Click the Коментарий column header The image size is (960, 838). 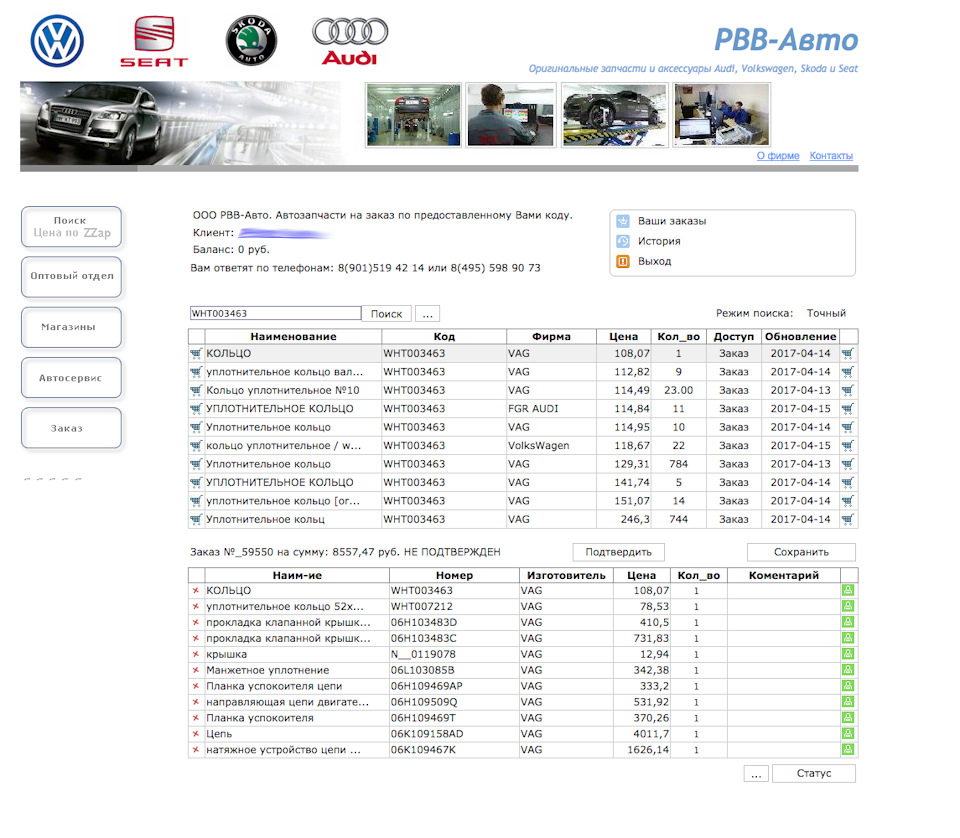(x=784, y=575)
